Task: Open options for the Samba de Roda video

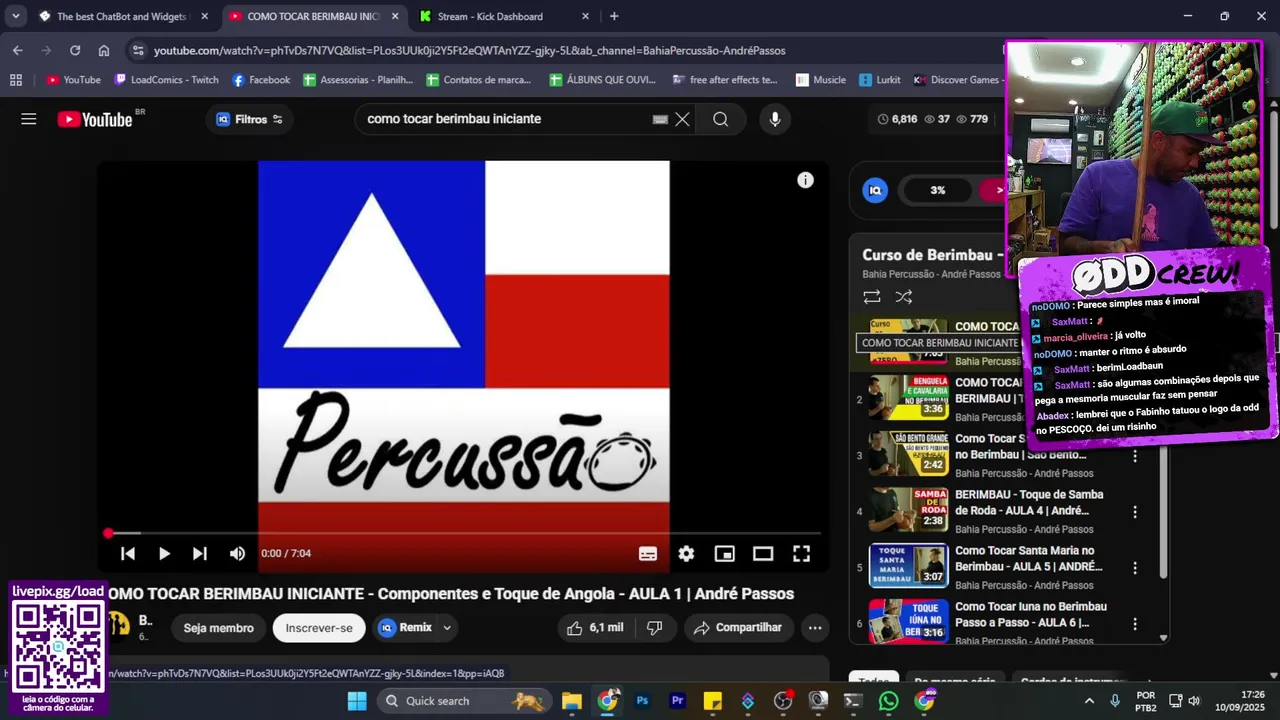Action: click(x=1135, y=512)
